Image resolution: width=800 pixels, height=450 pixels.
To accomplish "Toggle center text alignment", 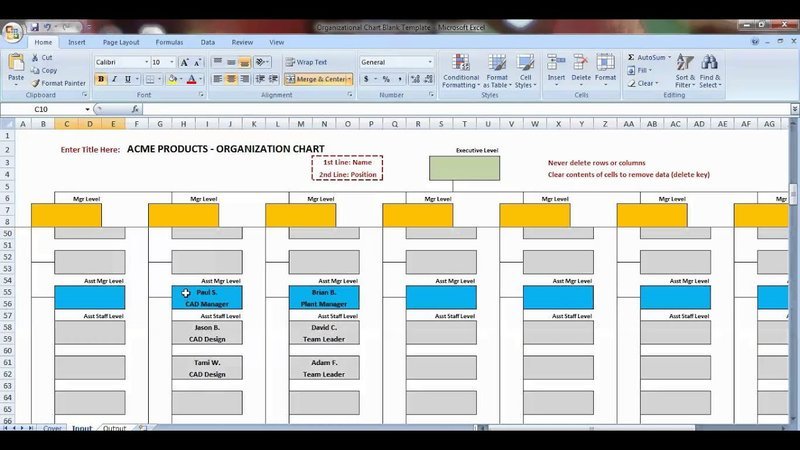I will (x=231, y=79).
